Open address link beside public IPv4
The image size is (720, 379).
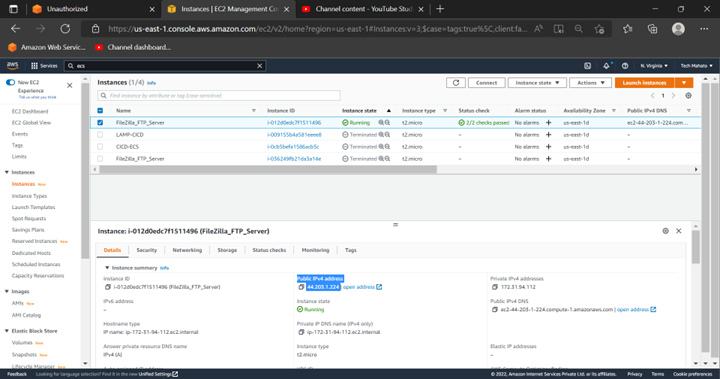[x=362, y=287]
